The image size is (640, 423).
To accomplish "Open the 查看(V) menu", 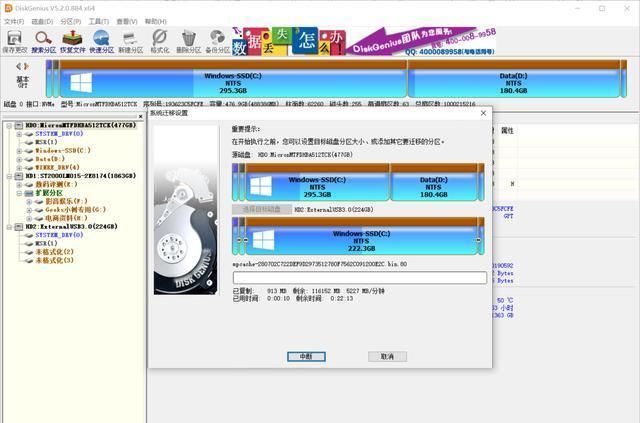I will click(x=127, y=21).
